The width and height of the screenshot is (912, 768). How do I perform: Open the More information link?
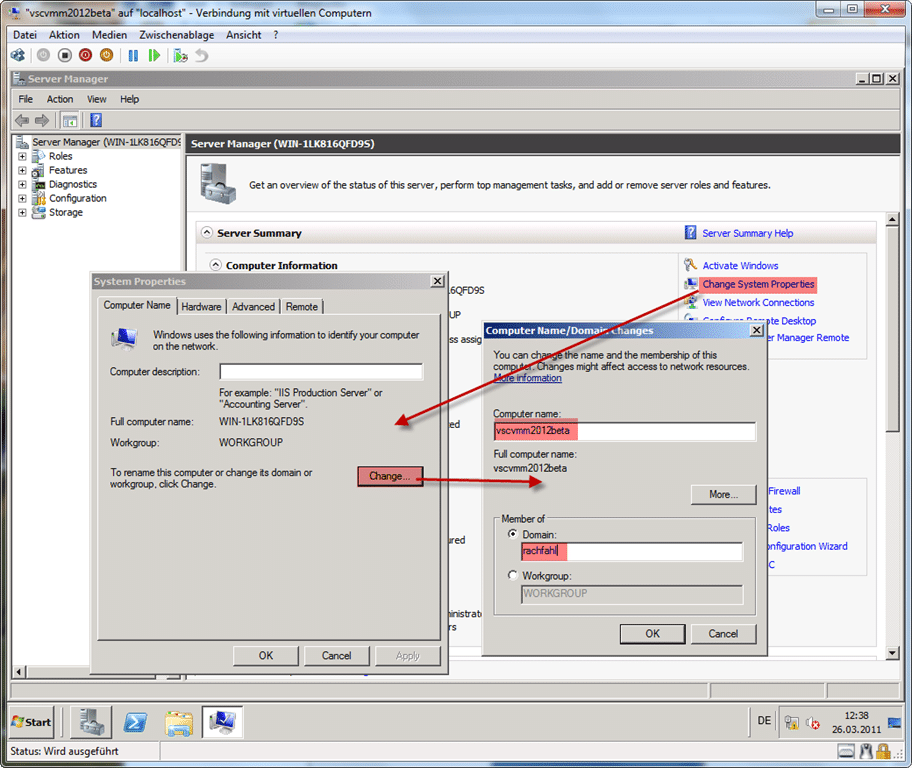(x=528, y=378)
